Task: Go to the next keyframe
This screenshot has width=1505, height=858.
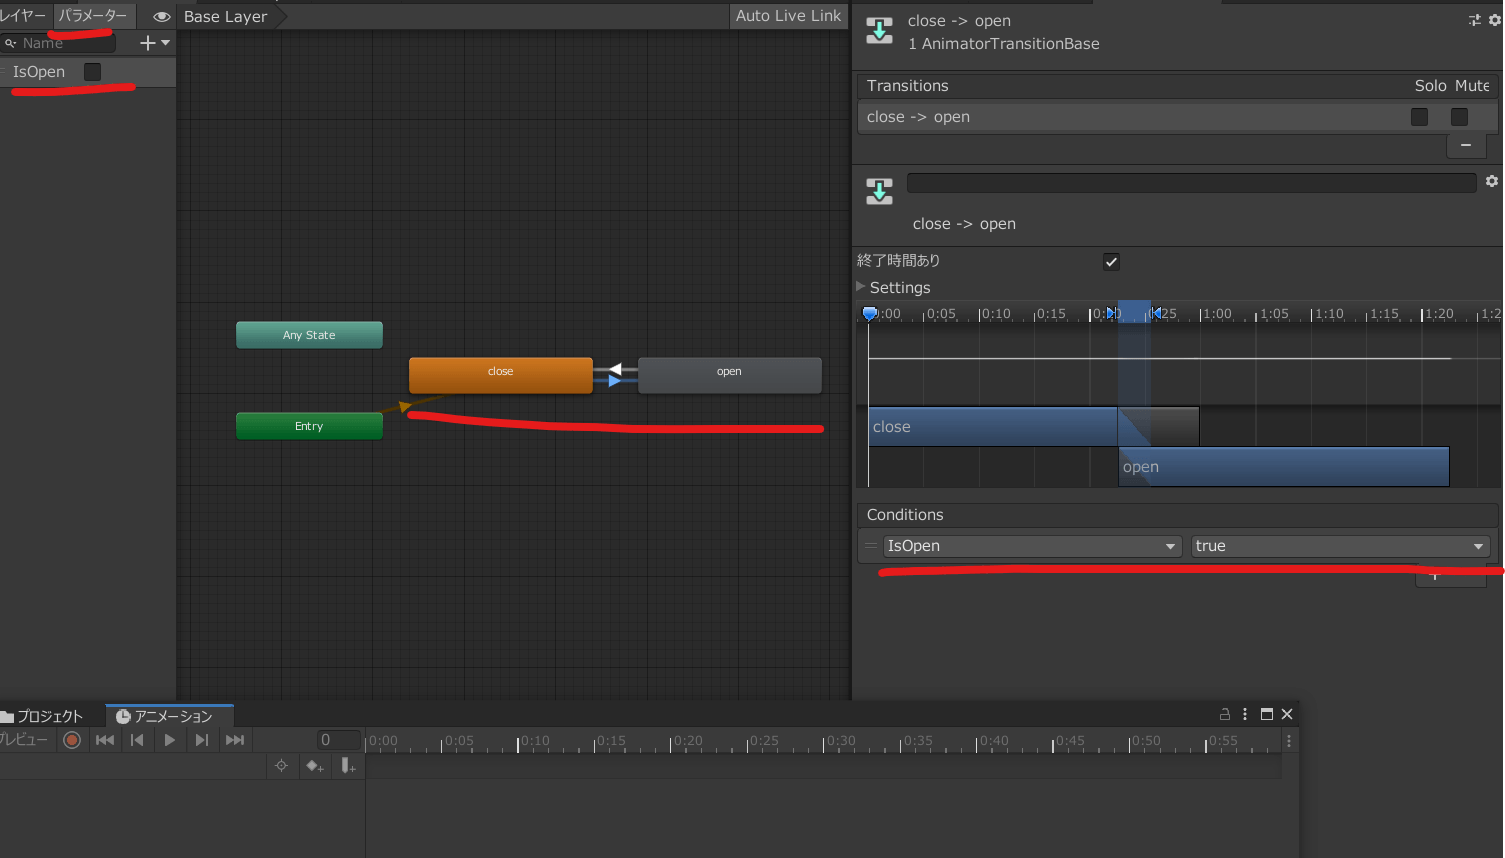Action: [202, 740]
